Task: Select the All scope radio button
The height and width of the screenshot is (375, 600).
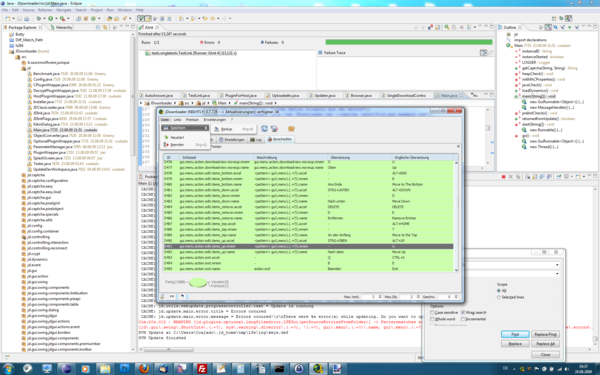Action: [x=499, y=291]
